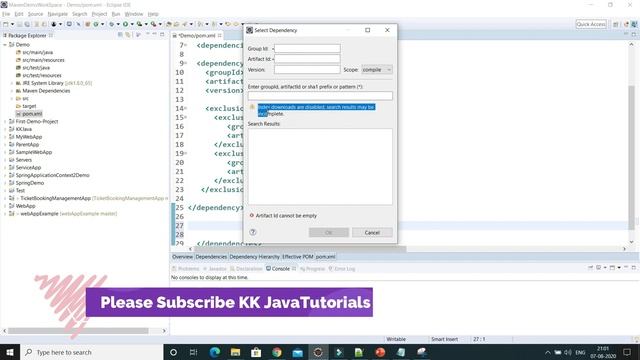Open the notification center icon
Viewport: 640px width, 360px height.
point(627,352)
